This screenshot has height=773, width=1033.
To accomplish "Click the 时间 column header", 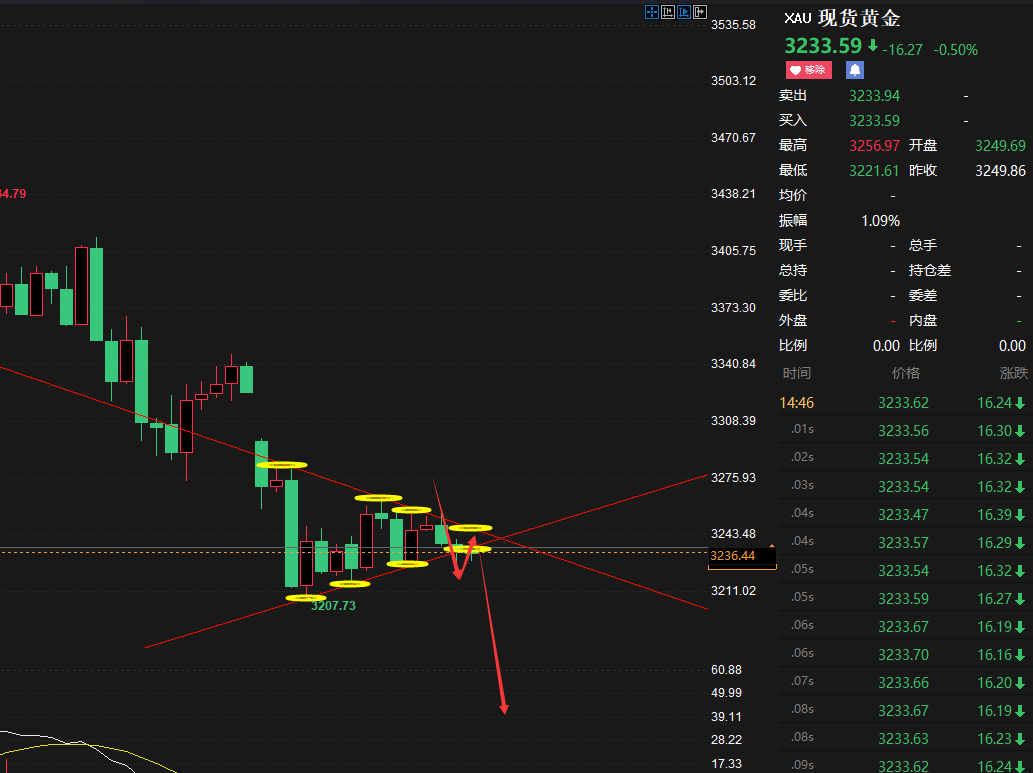I will coord(796,374).
